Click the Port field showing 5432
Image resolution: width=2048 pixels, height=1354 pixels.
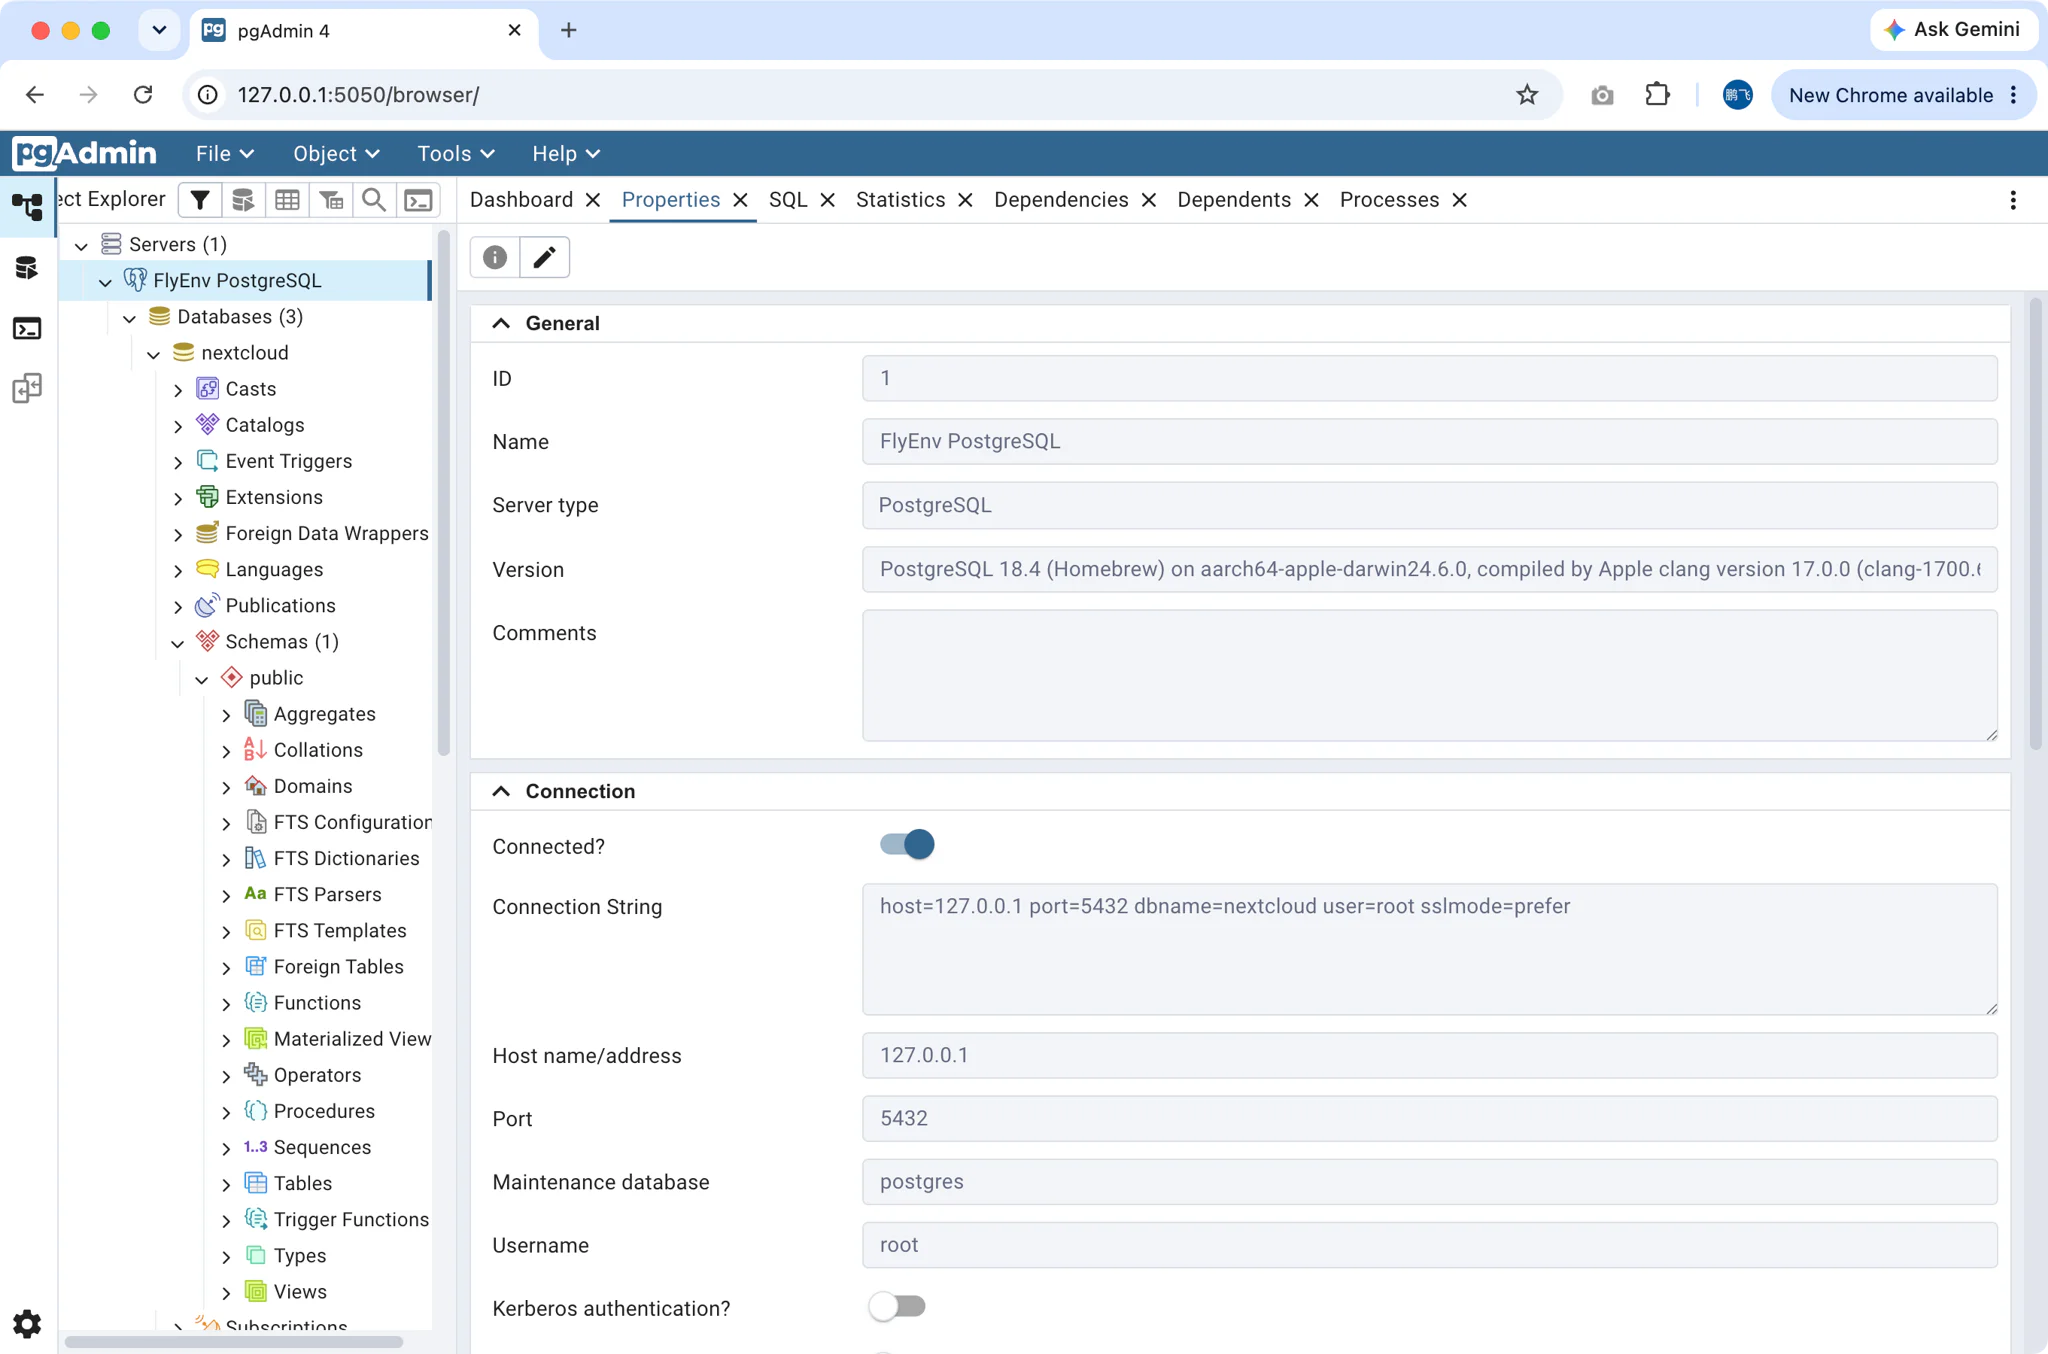1429,1118
